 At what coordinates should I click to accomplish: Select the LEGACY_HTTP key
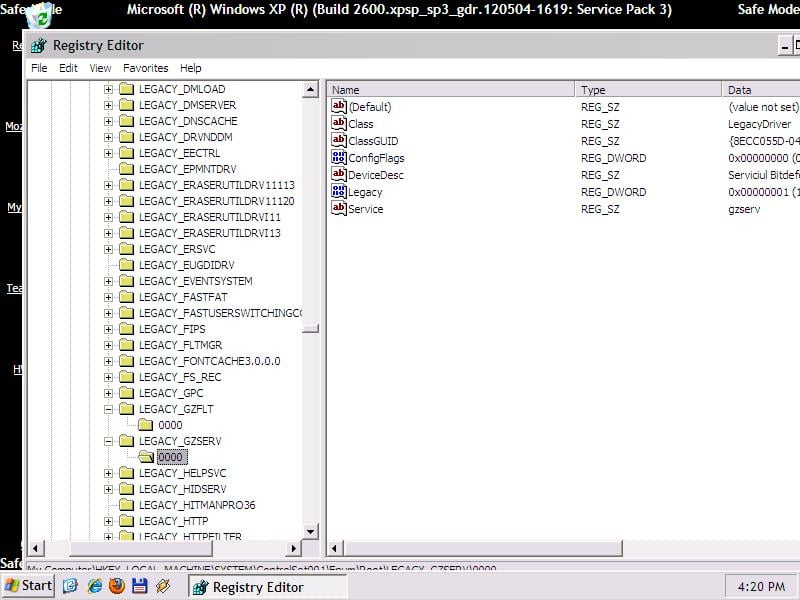(173, 521)
